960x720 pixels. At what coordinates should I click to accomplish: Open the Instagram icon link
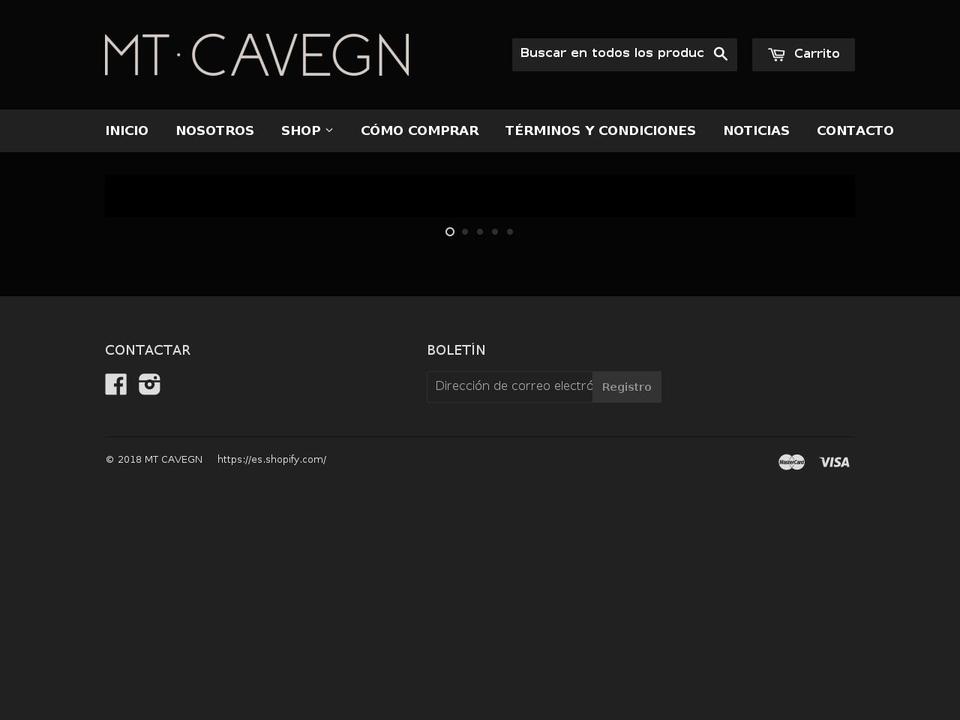(x=149, y=384)
